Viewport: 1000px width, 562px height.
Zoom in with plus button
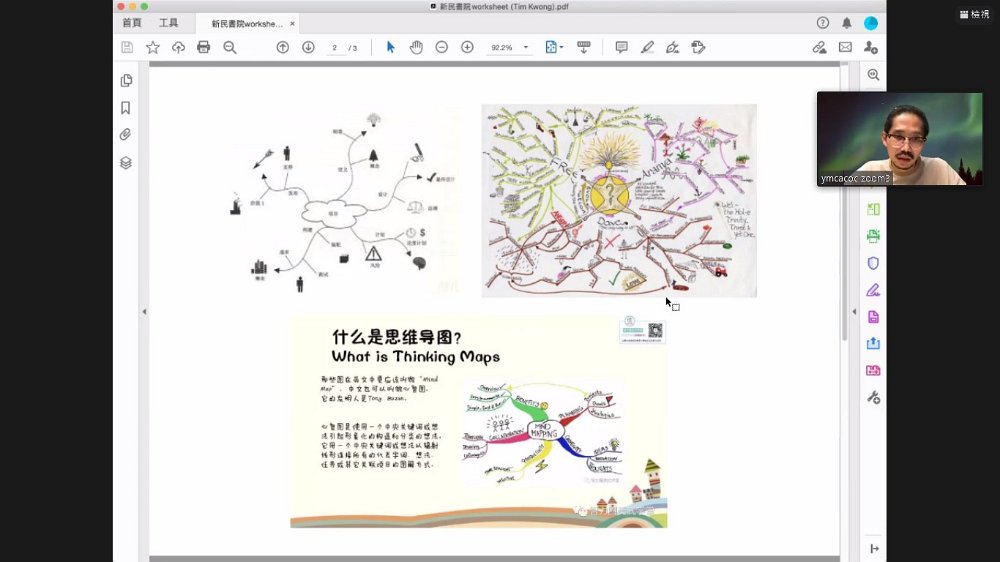(x=467, y=47)
